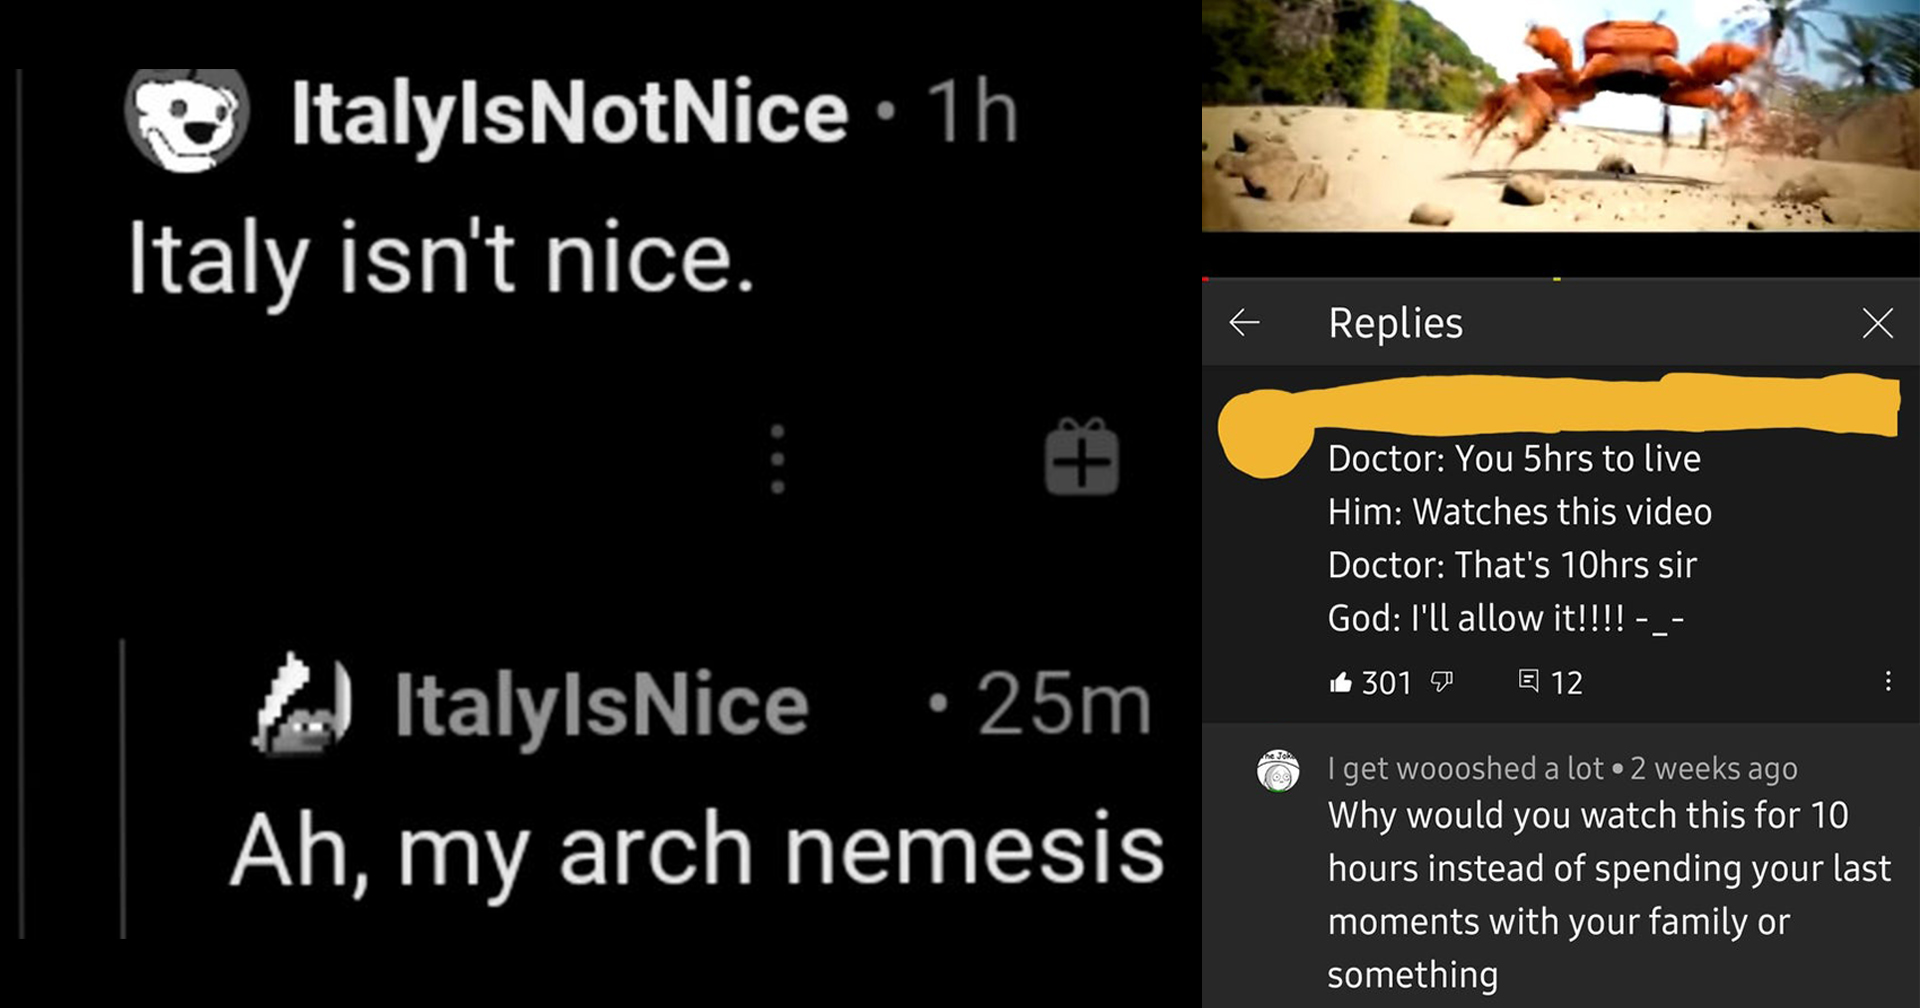Like the Doctor comment with thumbs up
Image resolution: width=1920 pixels, height=1008 pixels.
(x=1340, y=683)
